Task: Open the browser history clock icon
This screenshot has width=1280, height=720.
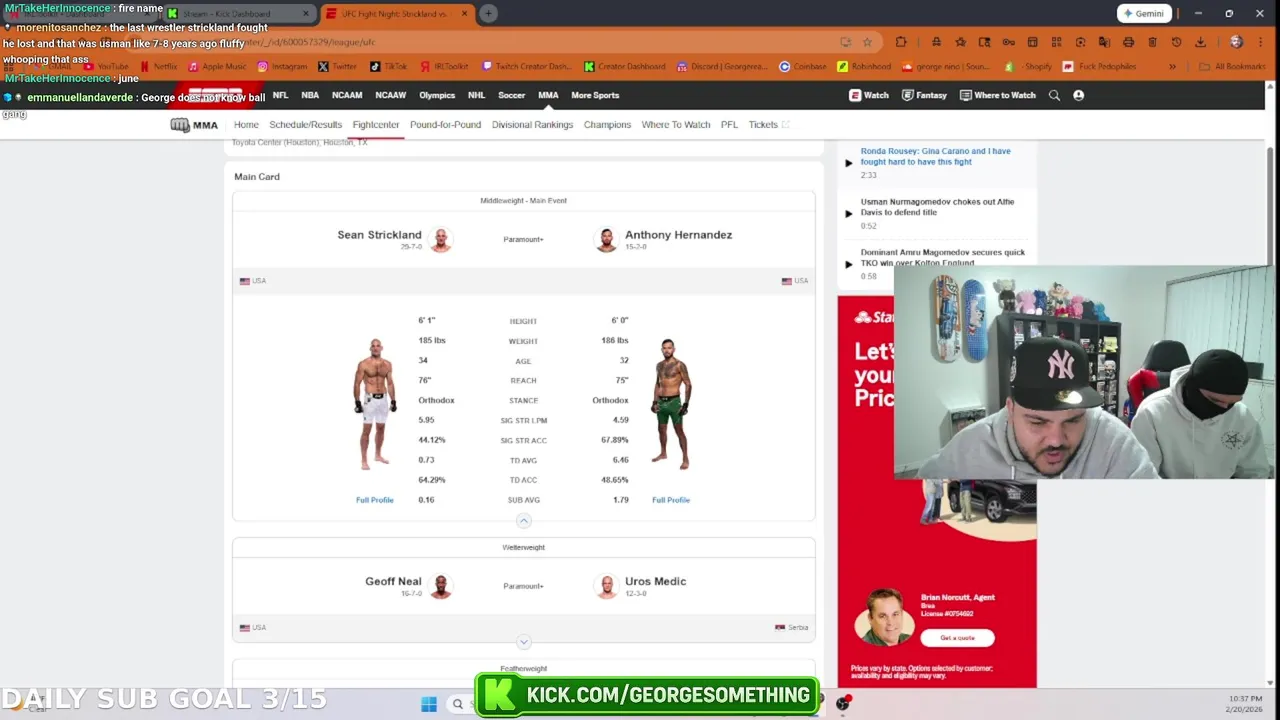Action: tap(1176, 42)
